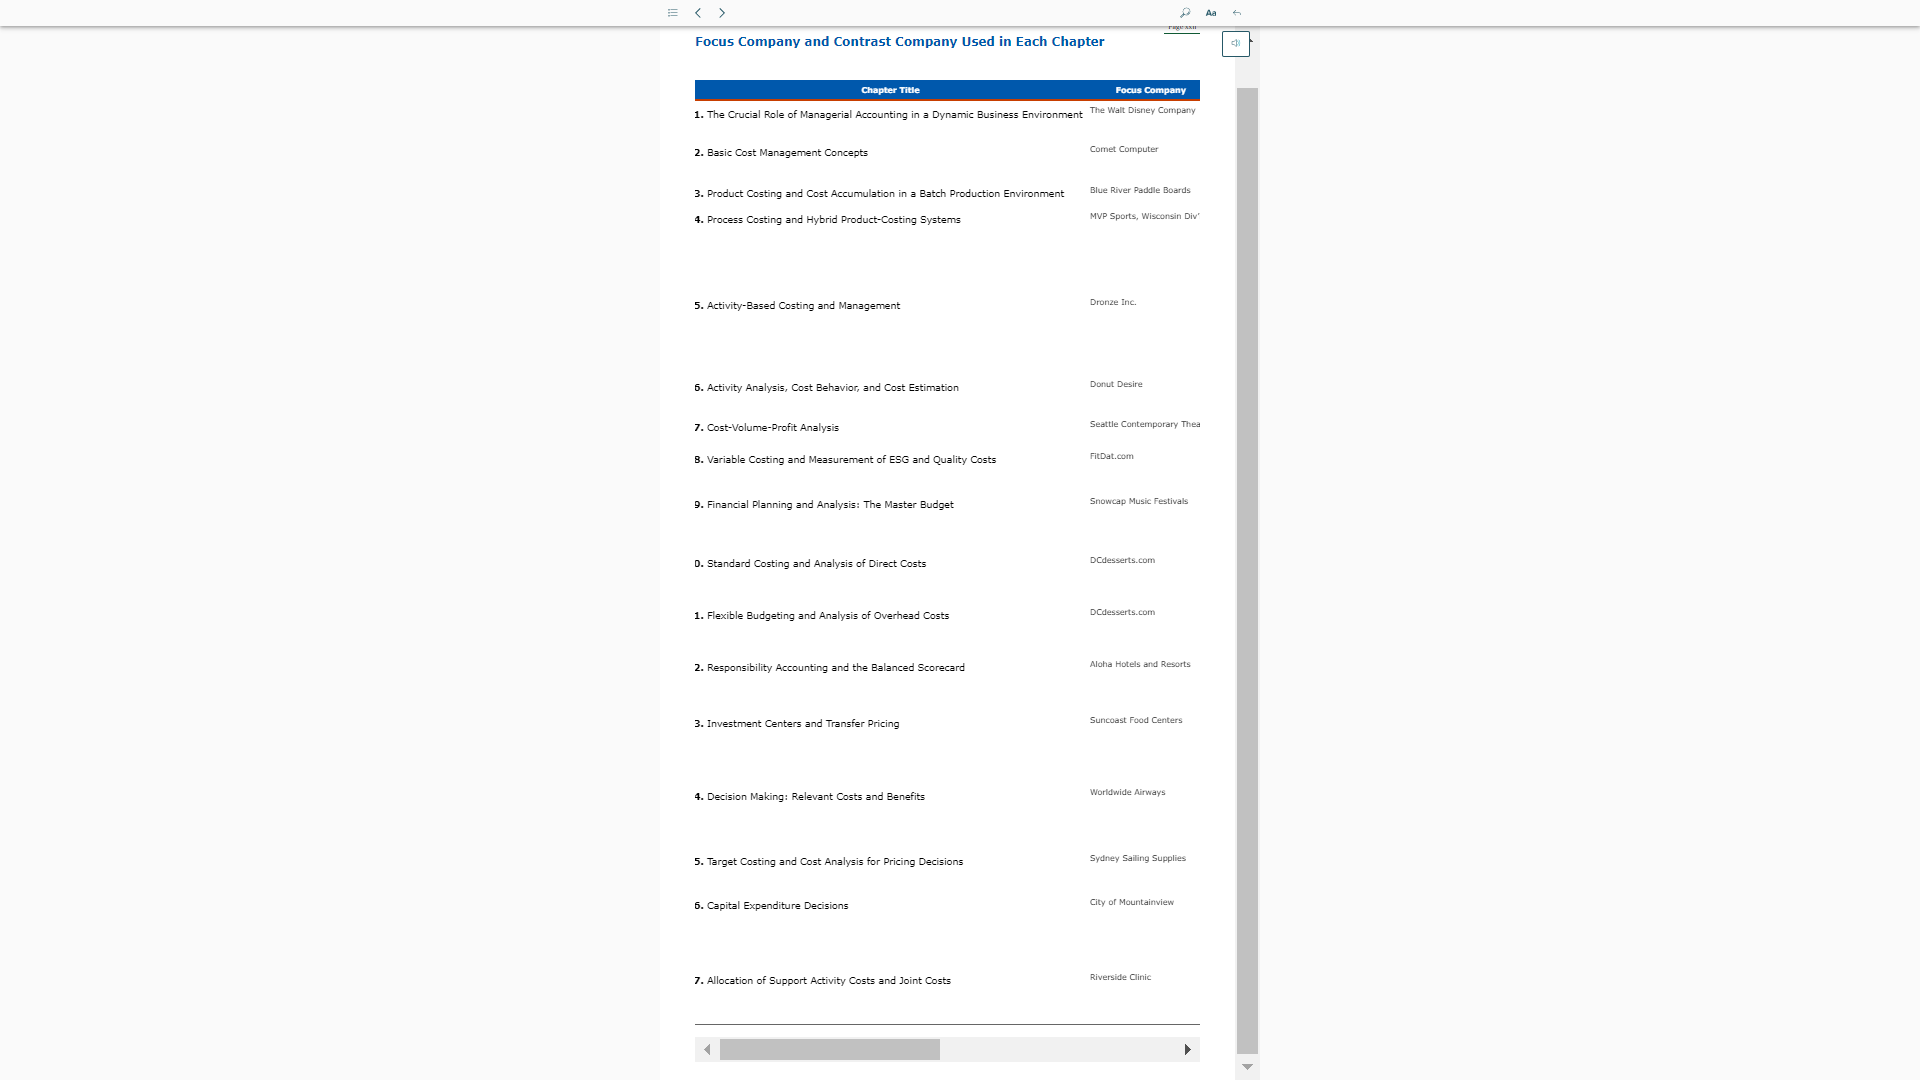Viewport: 1920px width, 1080px height.
Task: Click the horizontal scrollbar thumb under the table
Action: pyautogui.click(x=830, y=1049)
